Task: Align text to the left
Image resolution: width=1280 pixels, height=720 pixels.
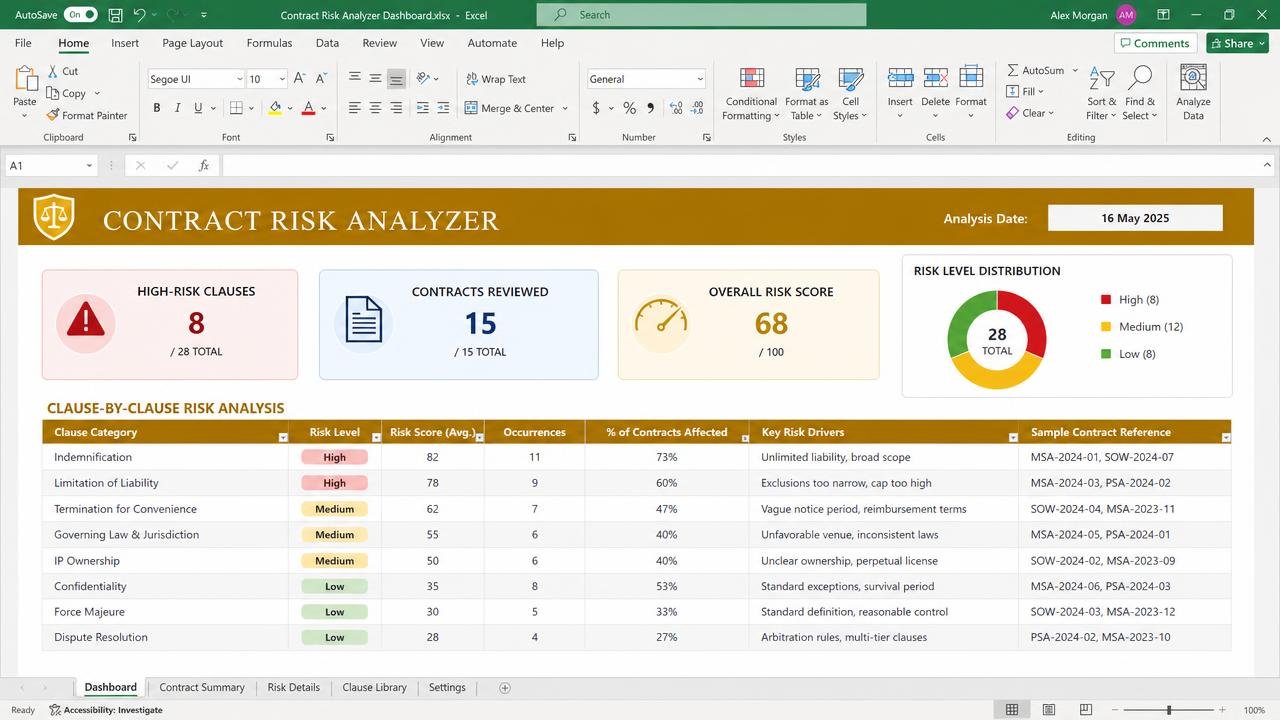Action: click(354, 108)
